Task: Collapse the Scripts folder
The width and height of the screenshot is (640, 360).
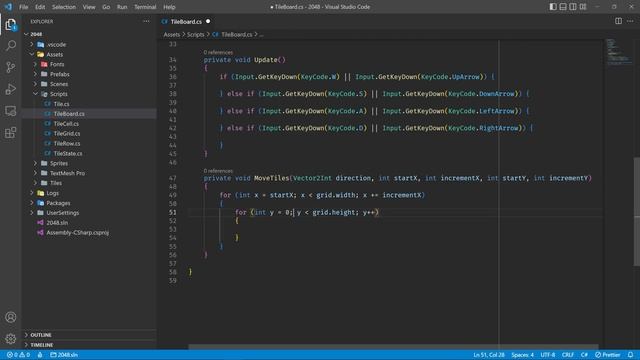Action: [89, 94]
